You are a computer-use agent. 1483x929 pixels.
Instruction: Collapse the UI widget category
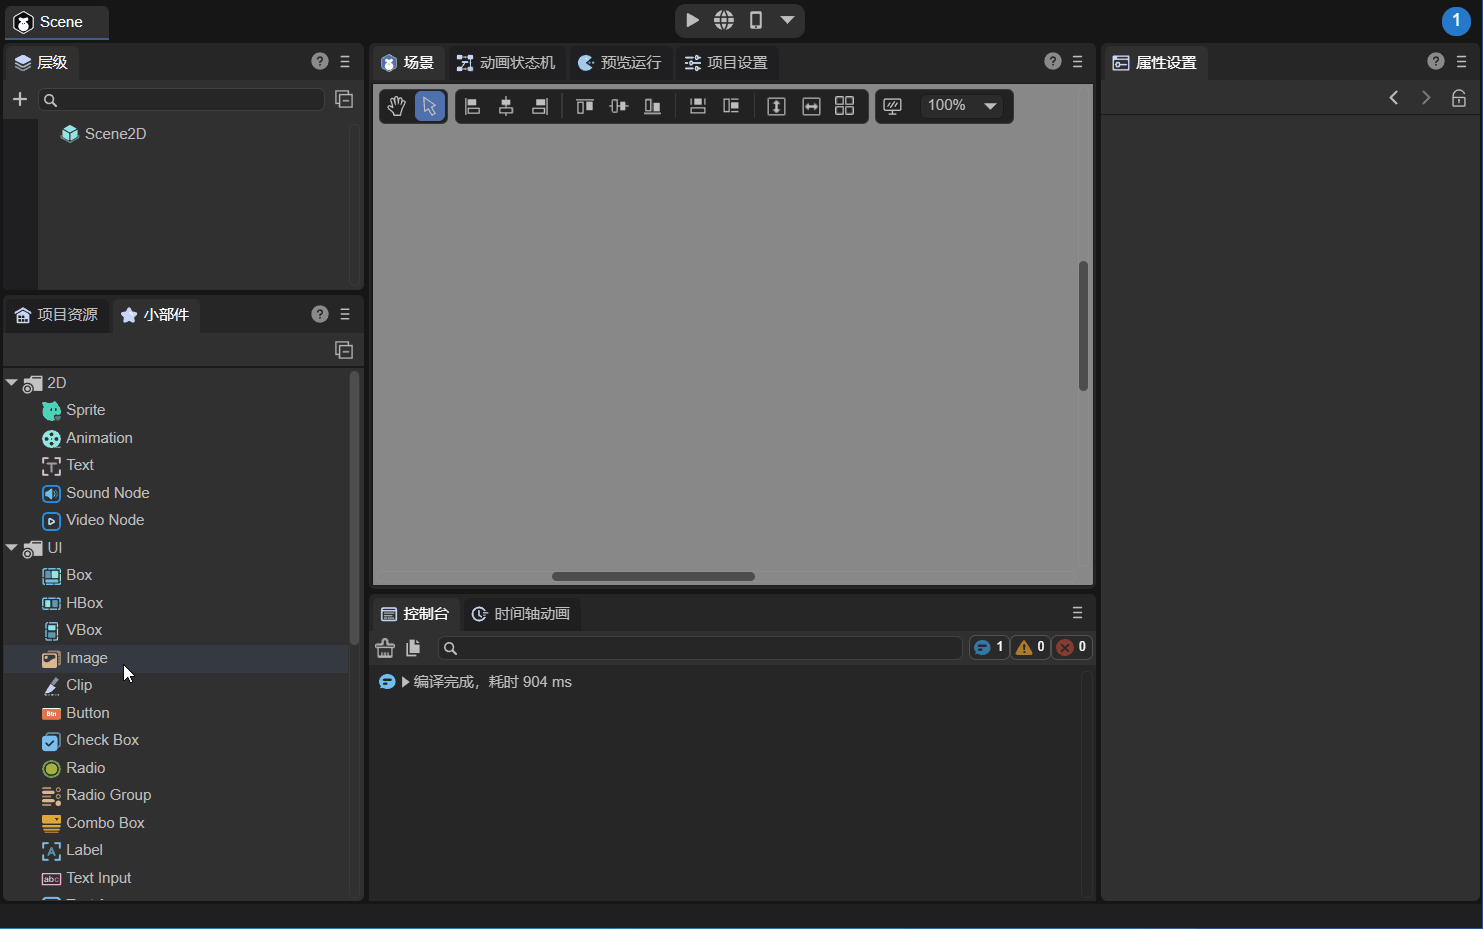tap(12, 548)
